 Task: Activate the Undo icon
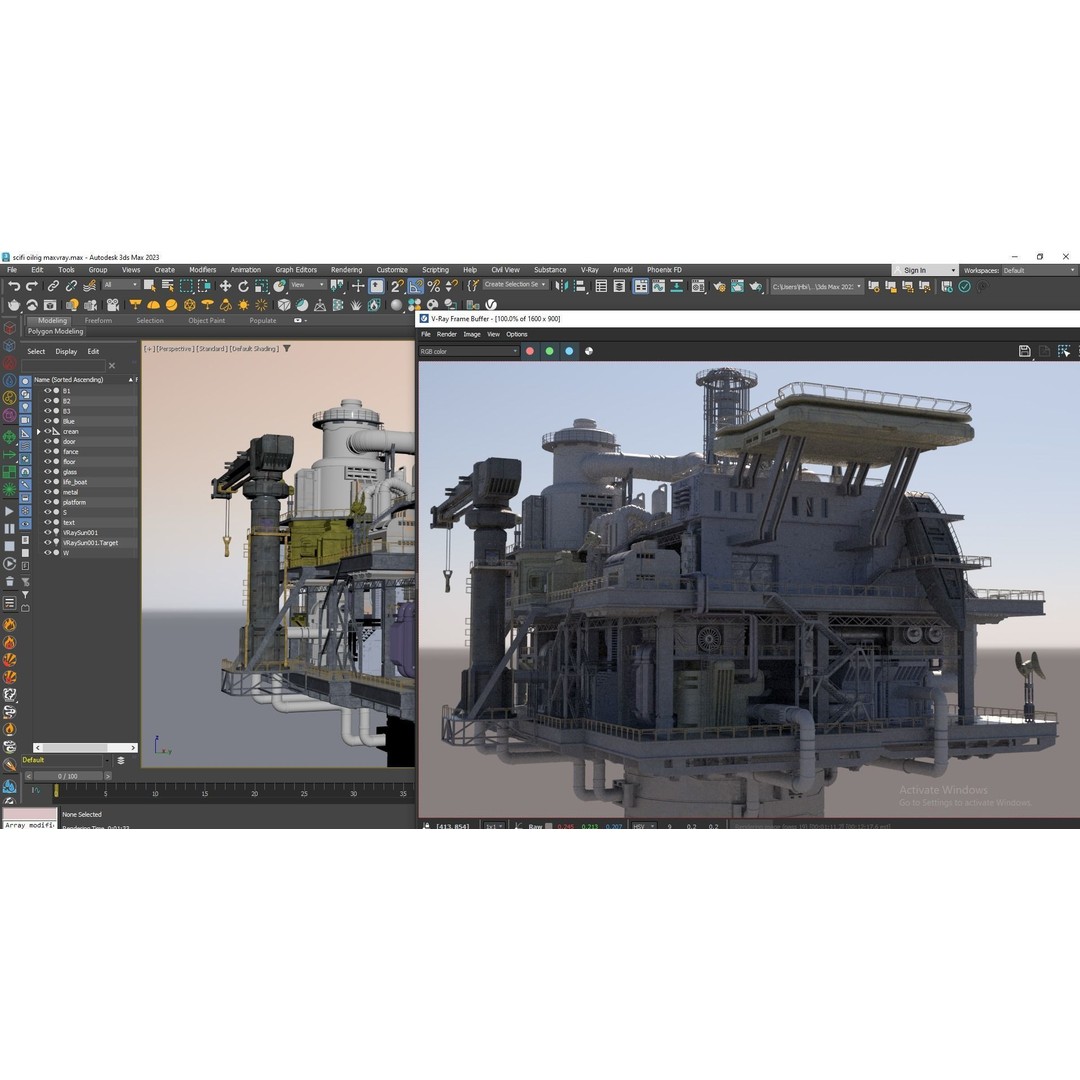point(14,286)
